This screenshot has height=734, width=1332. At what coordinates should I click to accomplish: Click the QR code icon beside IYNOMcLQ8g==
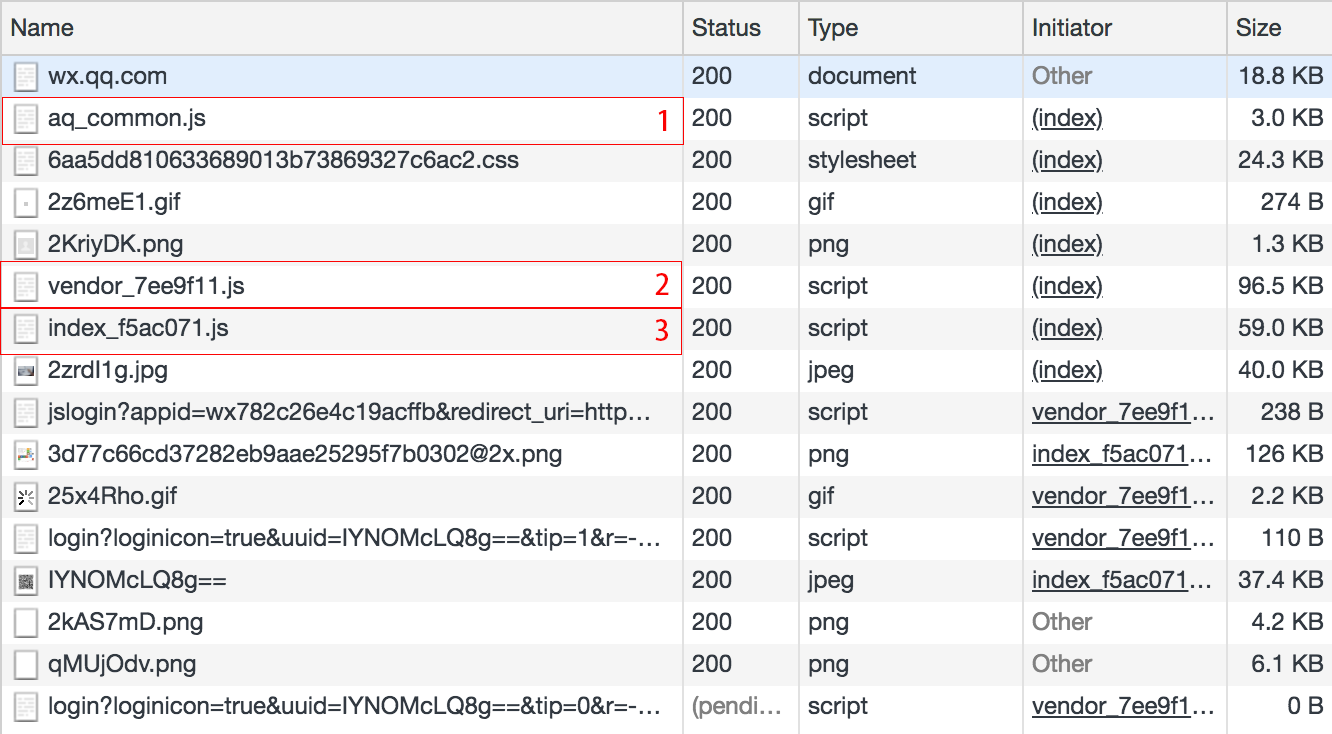tap(26, 581)
